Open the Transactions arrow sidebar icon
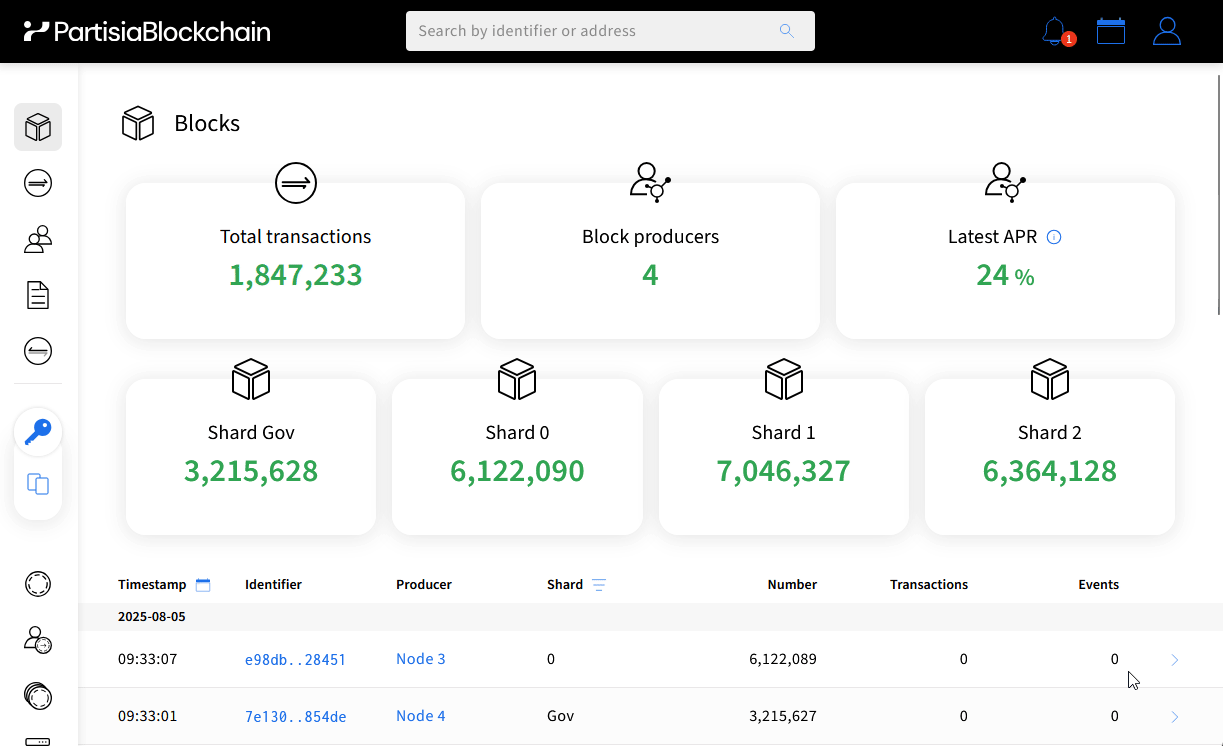 [38, 183]
